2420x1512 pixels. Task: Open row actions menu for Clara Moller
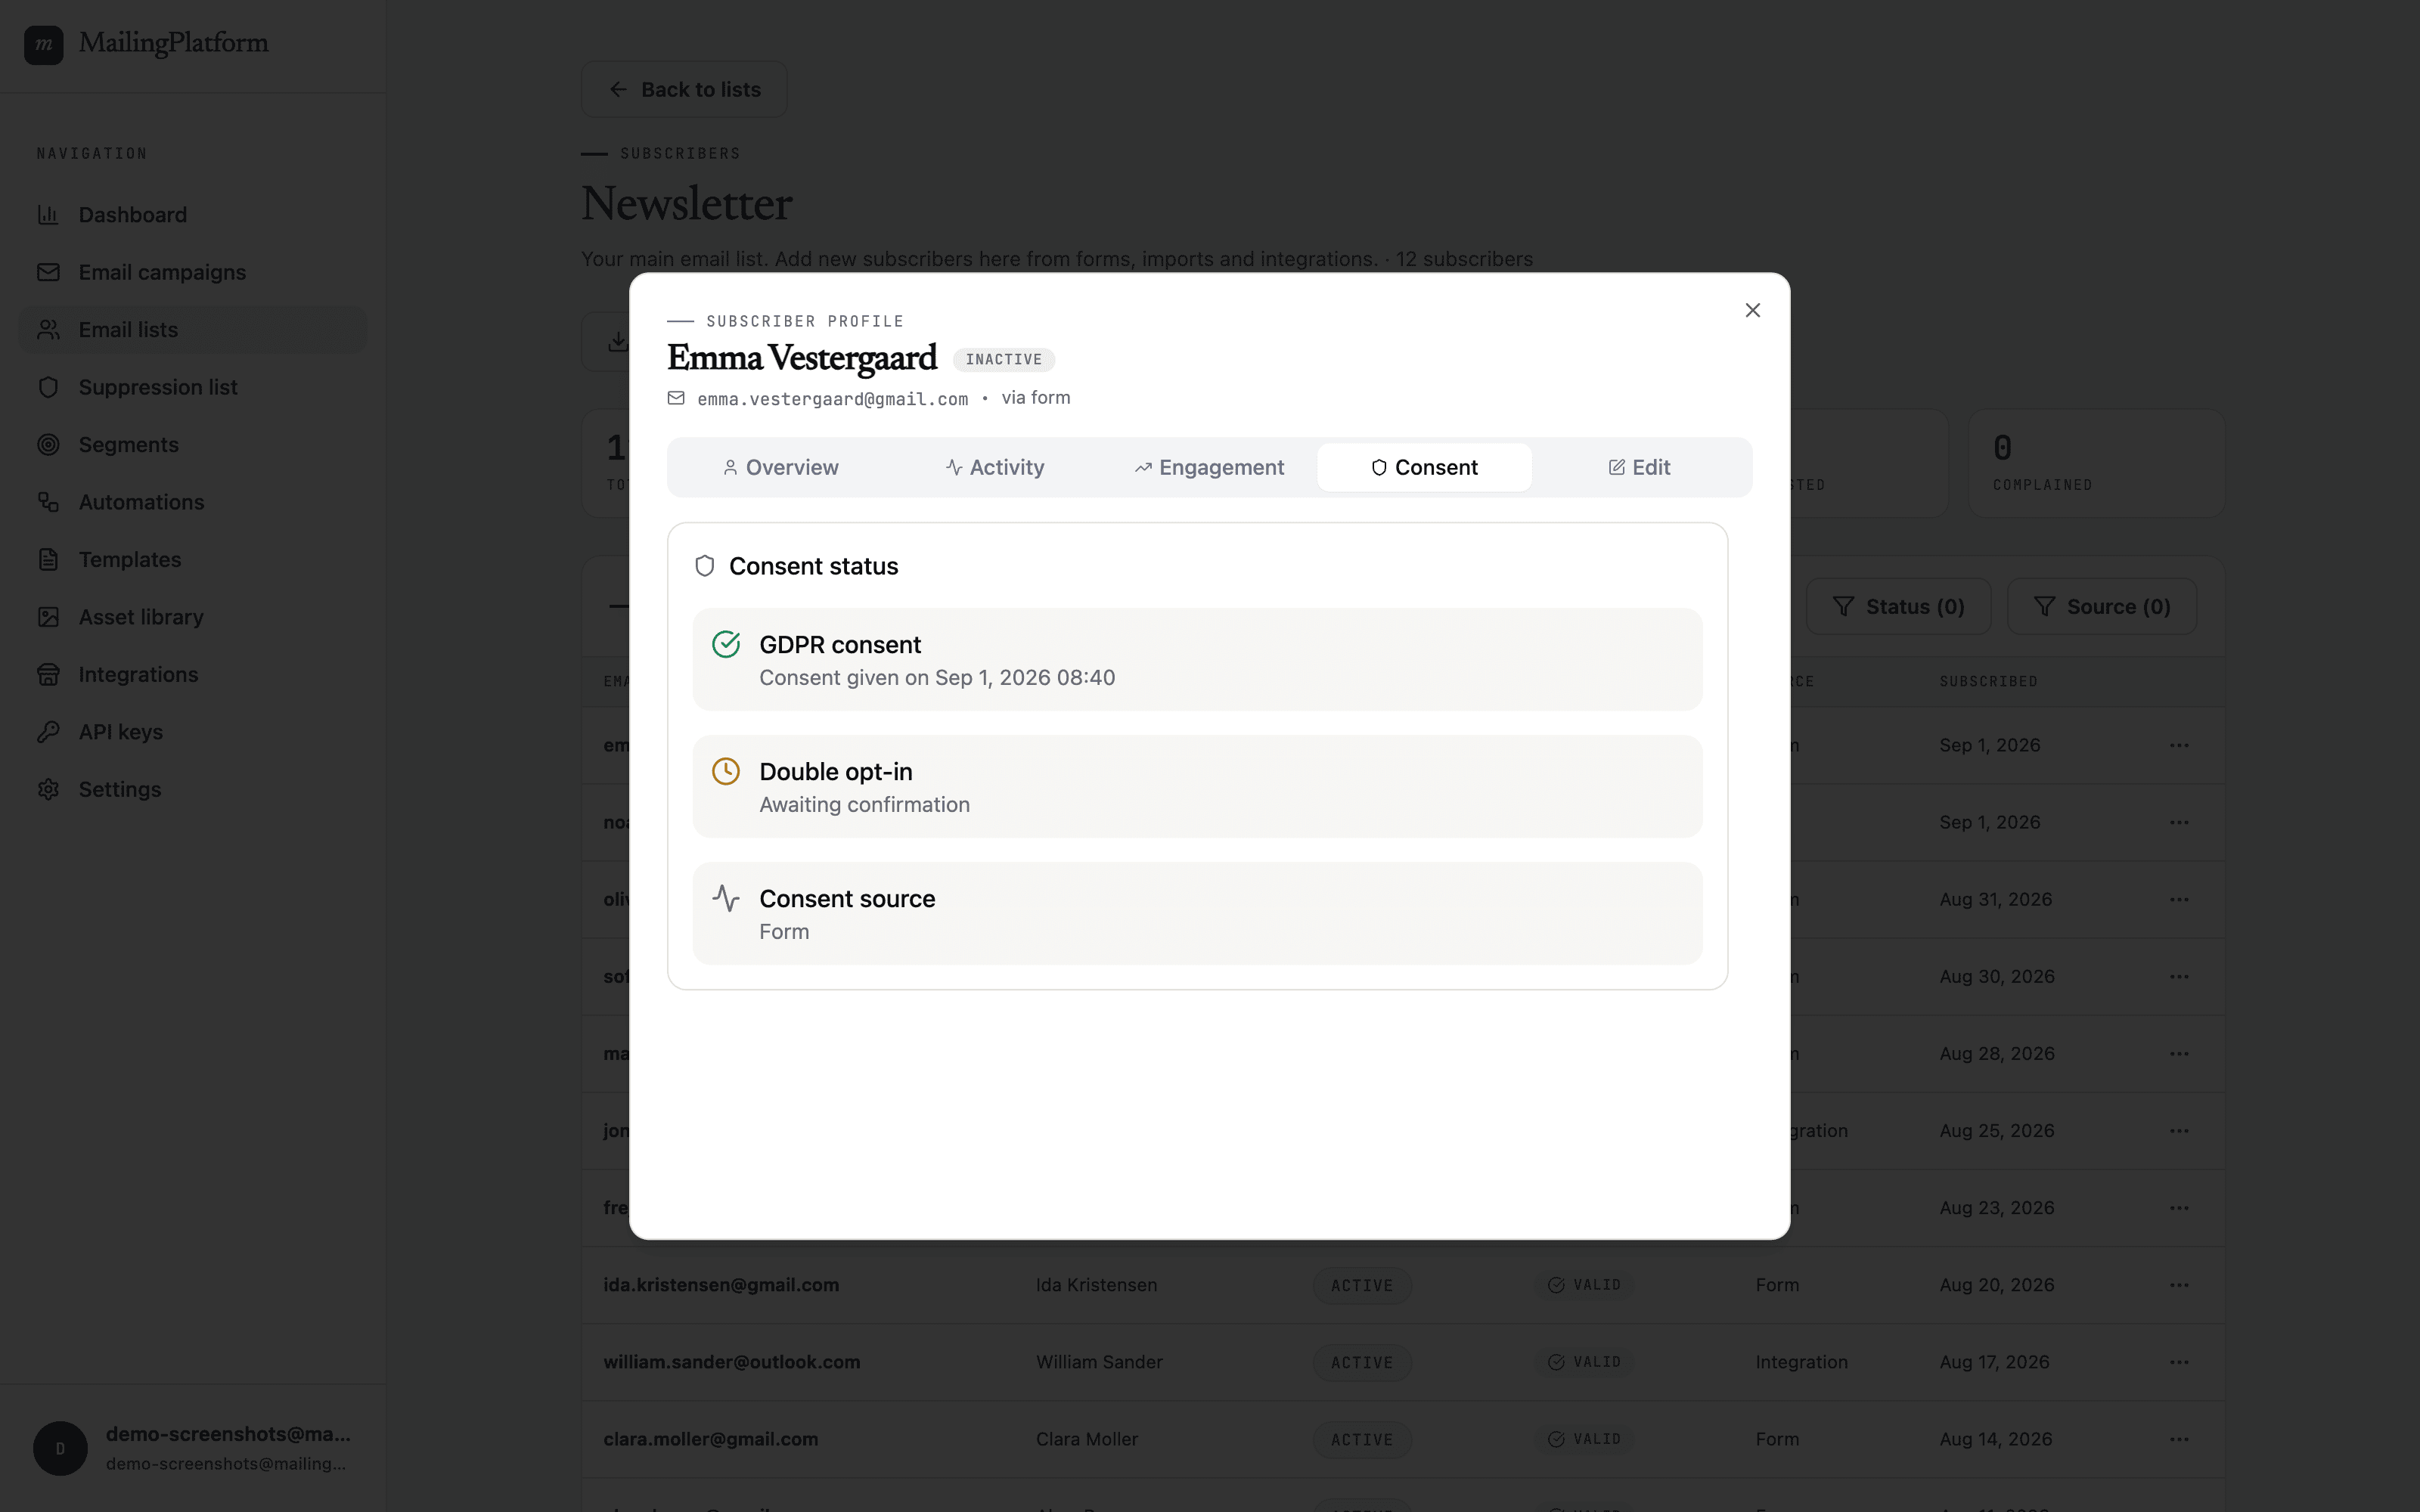click(2179, 1439)
